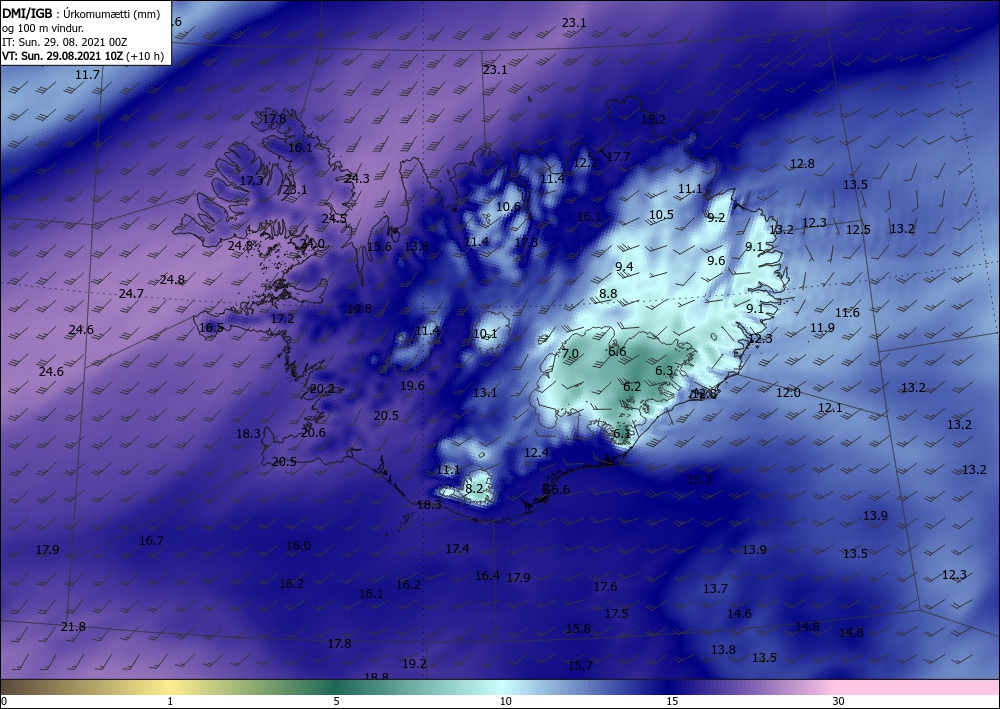Screen dimensions: 1000x709
Task: Click the 5 label on the color scale
Action: (336, 702)
